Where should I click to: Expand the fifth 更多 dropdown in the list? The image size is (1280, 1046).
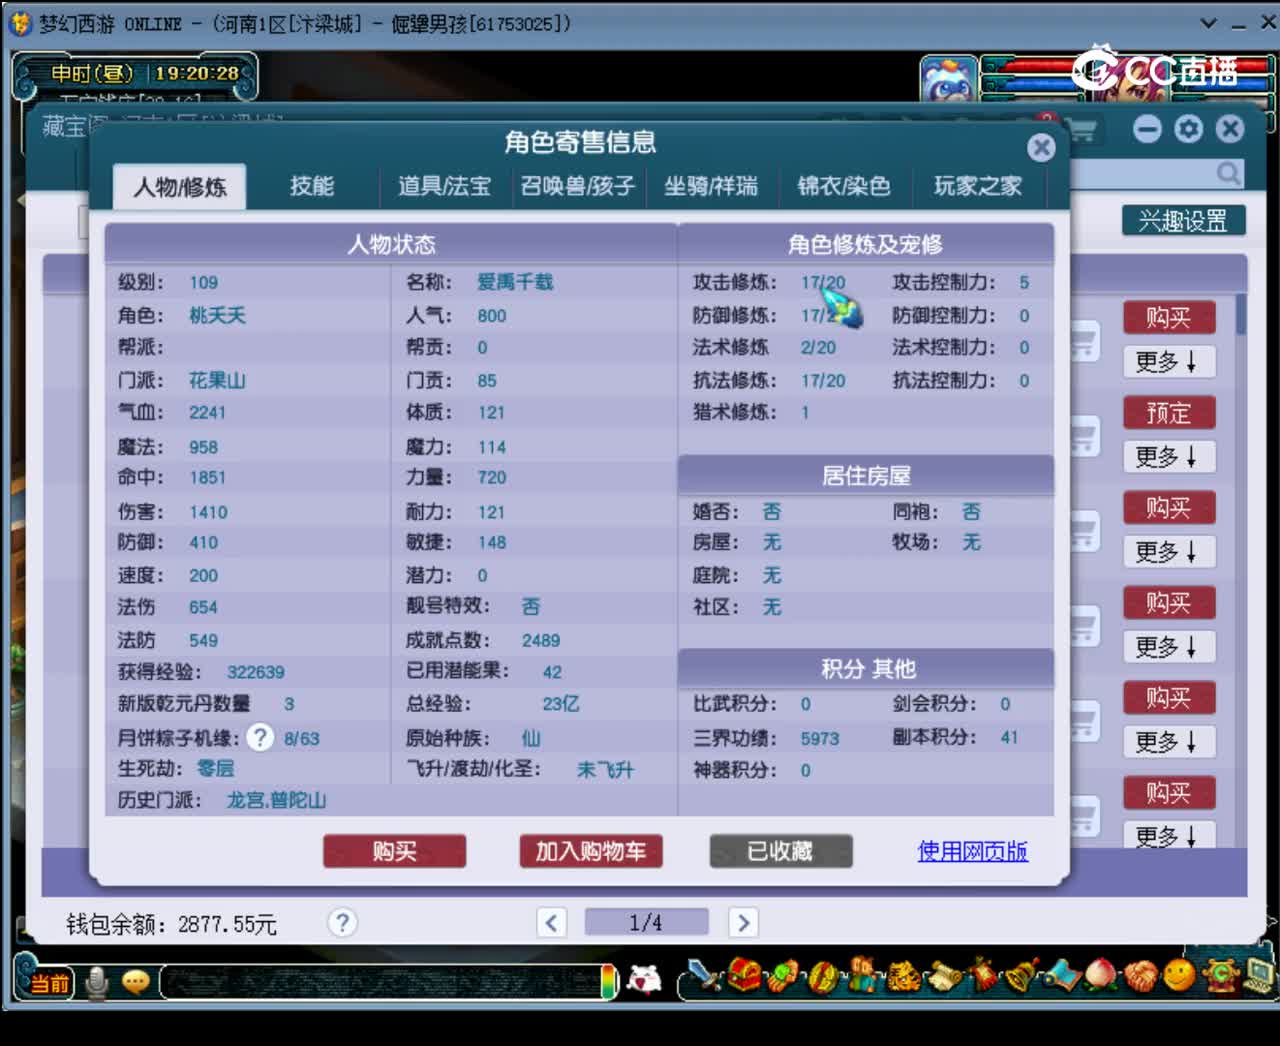pyautogui.click(x=1168, y=742)
